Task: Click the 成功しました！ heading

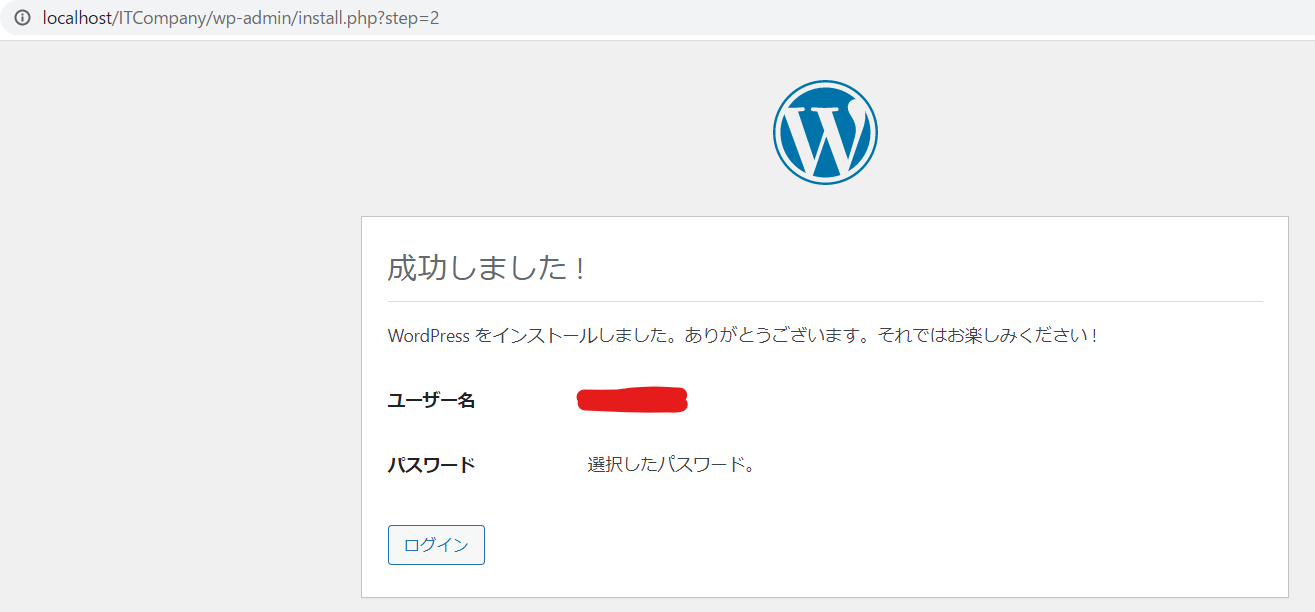Action: coord(487,269)
